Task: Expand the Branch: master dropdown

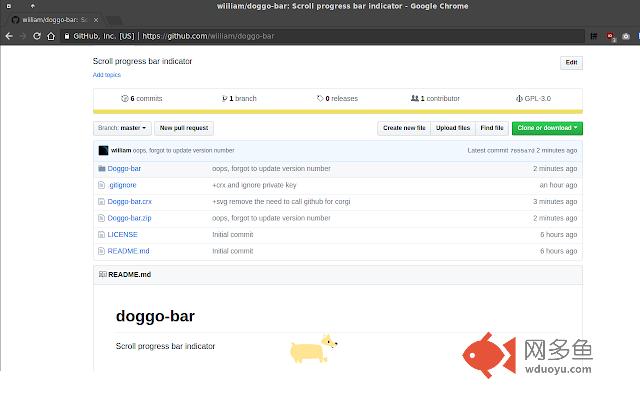Action: click(122, 128)
